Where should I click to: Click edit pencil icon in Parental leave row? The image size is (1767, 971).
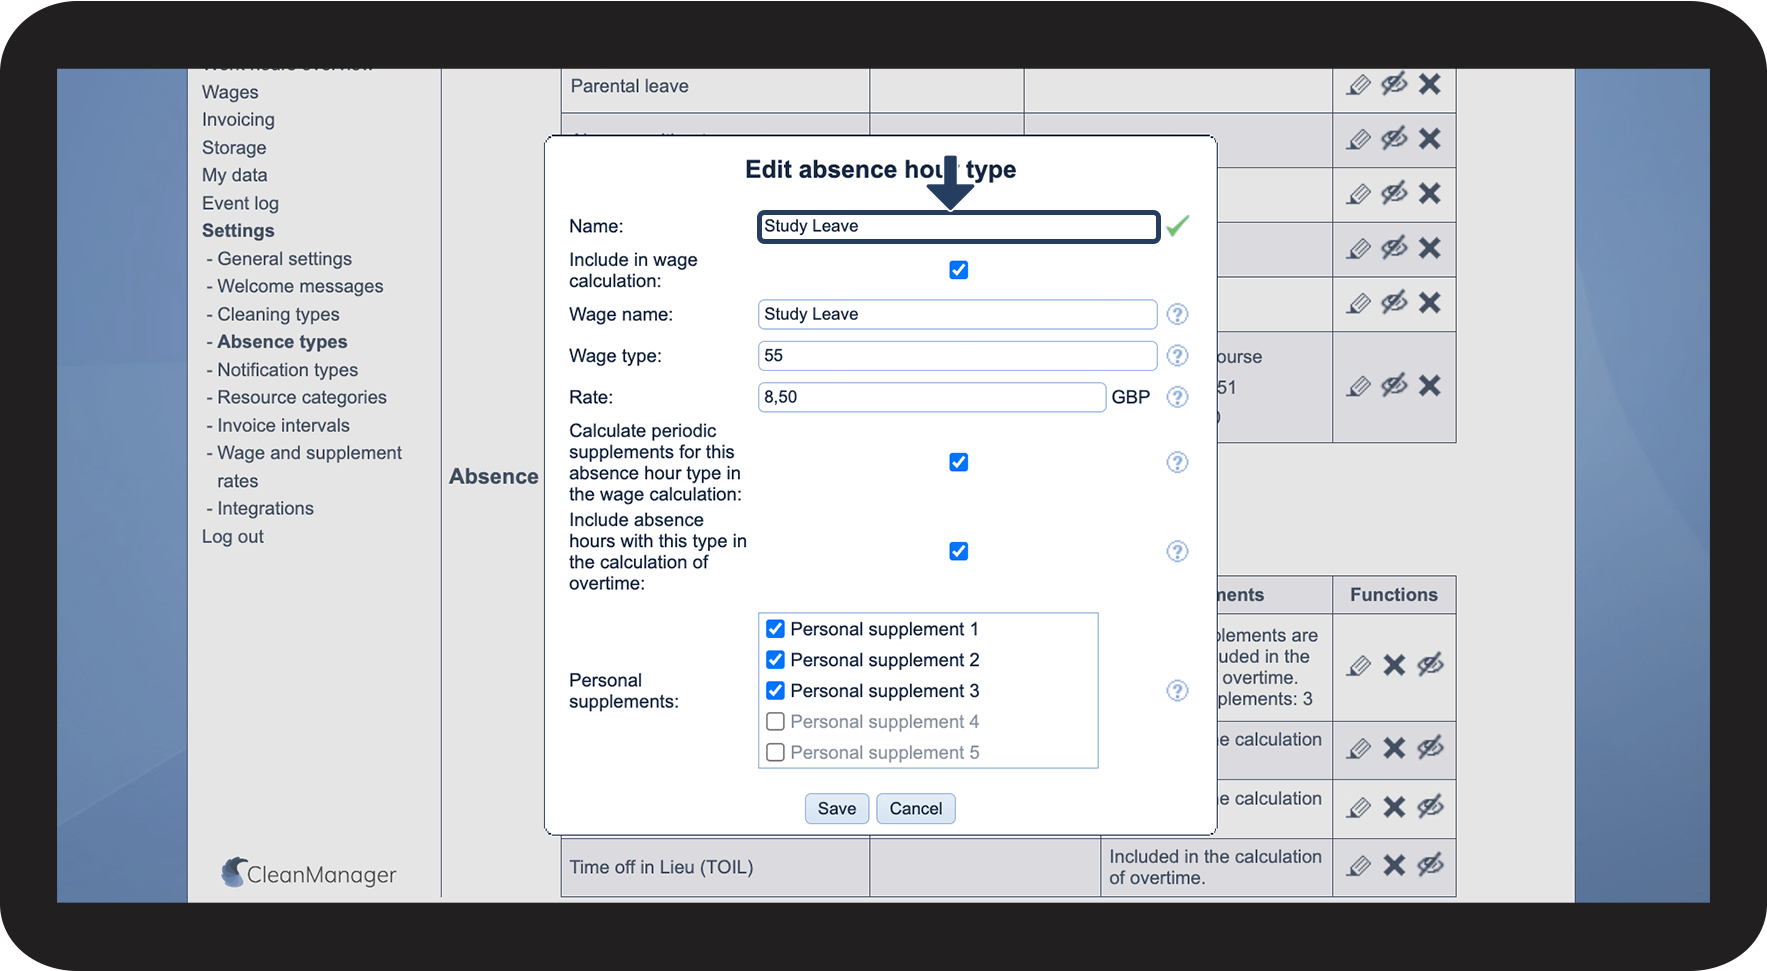(1358, 85)
